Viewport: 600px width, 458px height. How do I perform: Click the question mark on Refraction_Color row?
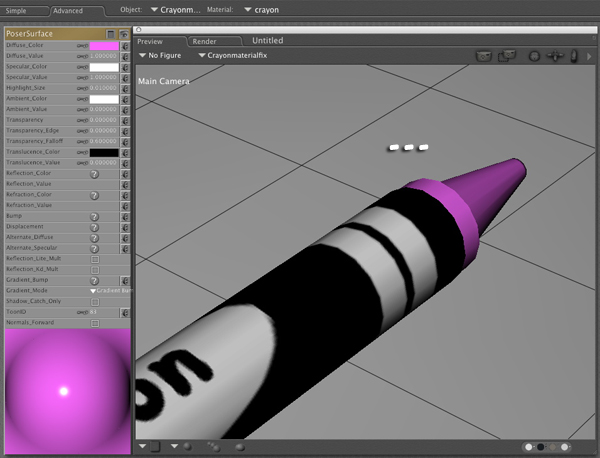click(x=95, y=196)
